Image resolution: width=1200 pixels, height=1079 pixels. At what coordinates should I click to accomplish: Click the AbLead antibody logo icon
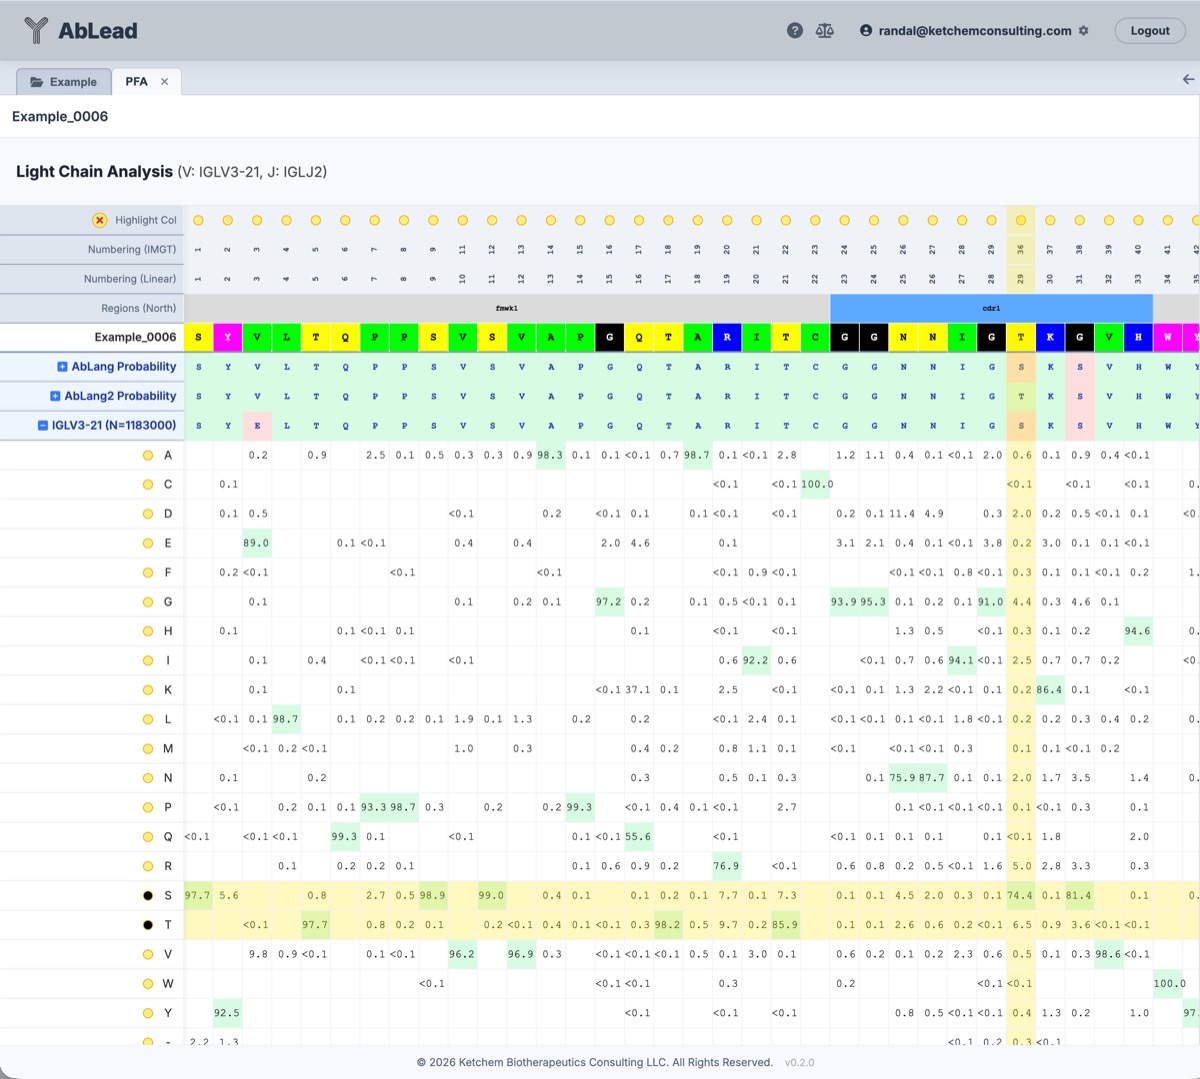pos(37,30)
